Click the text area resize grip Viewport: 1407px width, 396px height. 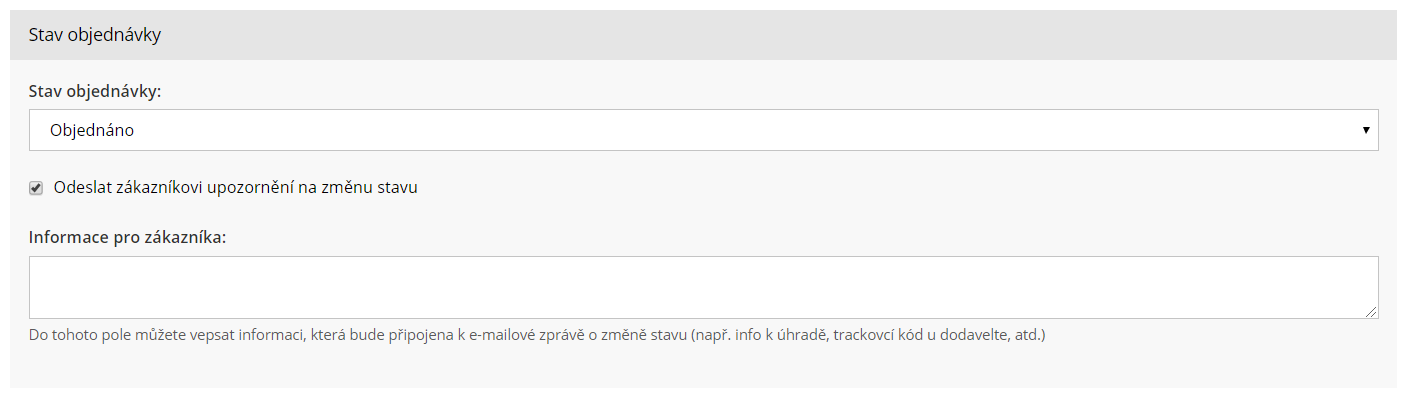[x=1371, y=312]
